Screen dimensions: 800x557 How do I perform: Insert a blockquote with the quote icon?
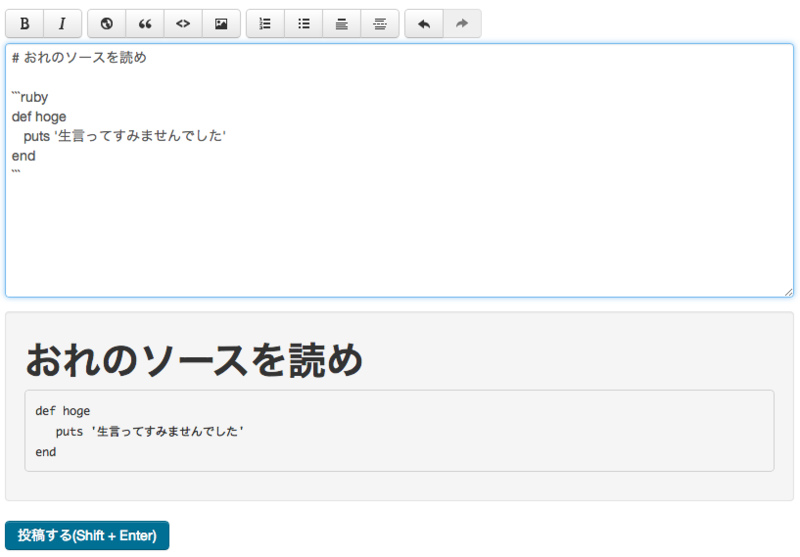pyautogui.click(x=145, y=23)
